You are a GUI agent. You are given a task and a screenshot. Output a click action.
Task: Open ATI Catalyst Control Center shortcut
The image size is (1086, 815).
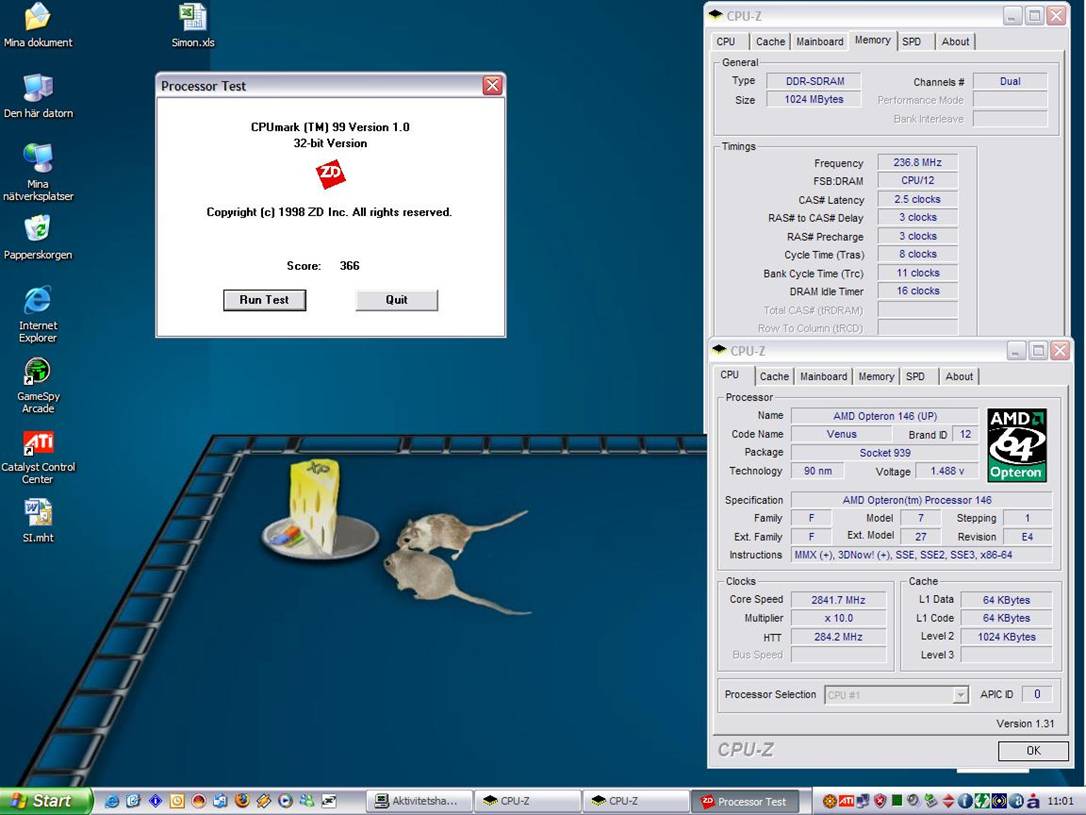point(37,456)
